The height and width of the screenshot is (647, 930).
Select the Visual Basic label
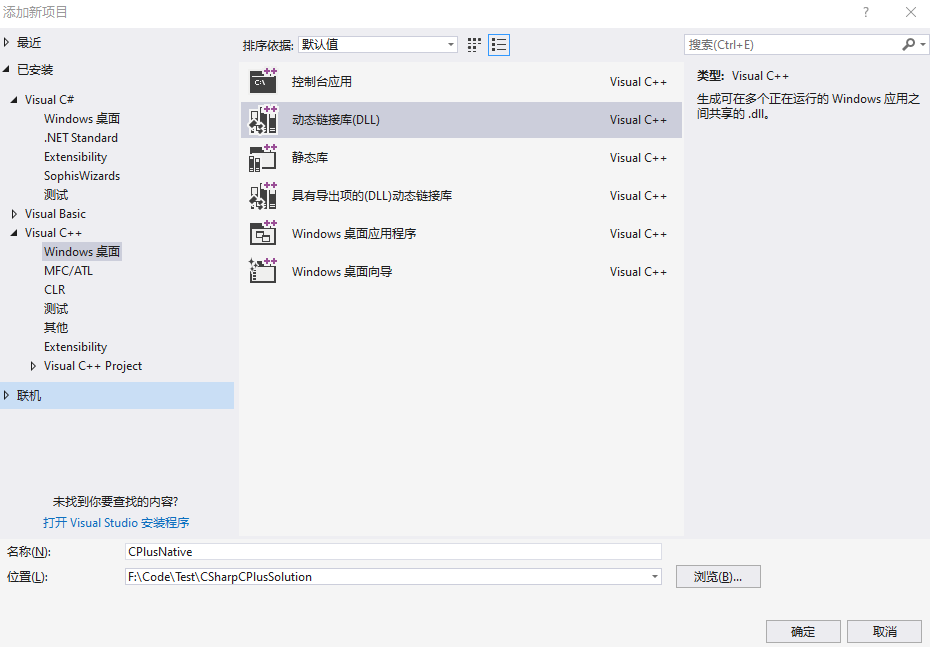(x=55, y=213)
